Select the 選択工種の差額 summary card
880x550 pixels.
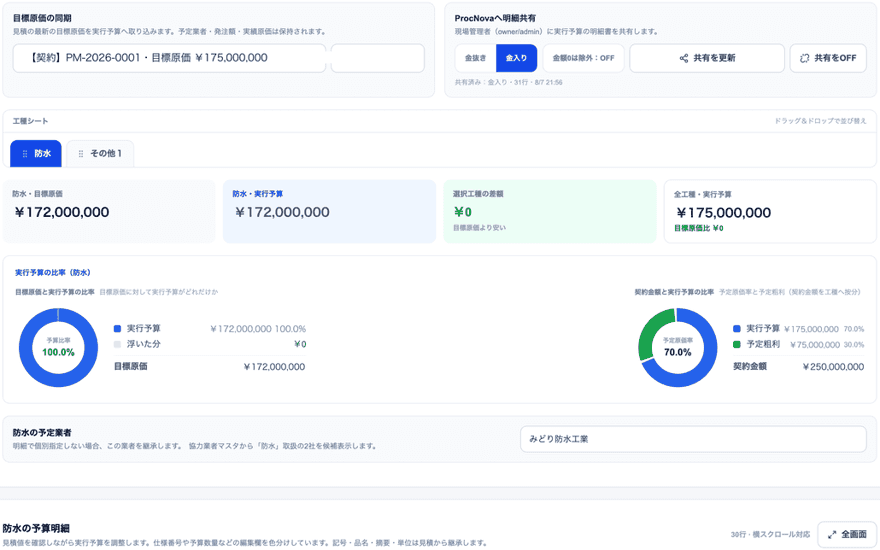pyautogui.click(x=550, y=212)
